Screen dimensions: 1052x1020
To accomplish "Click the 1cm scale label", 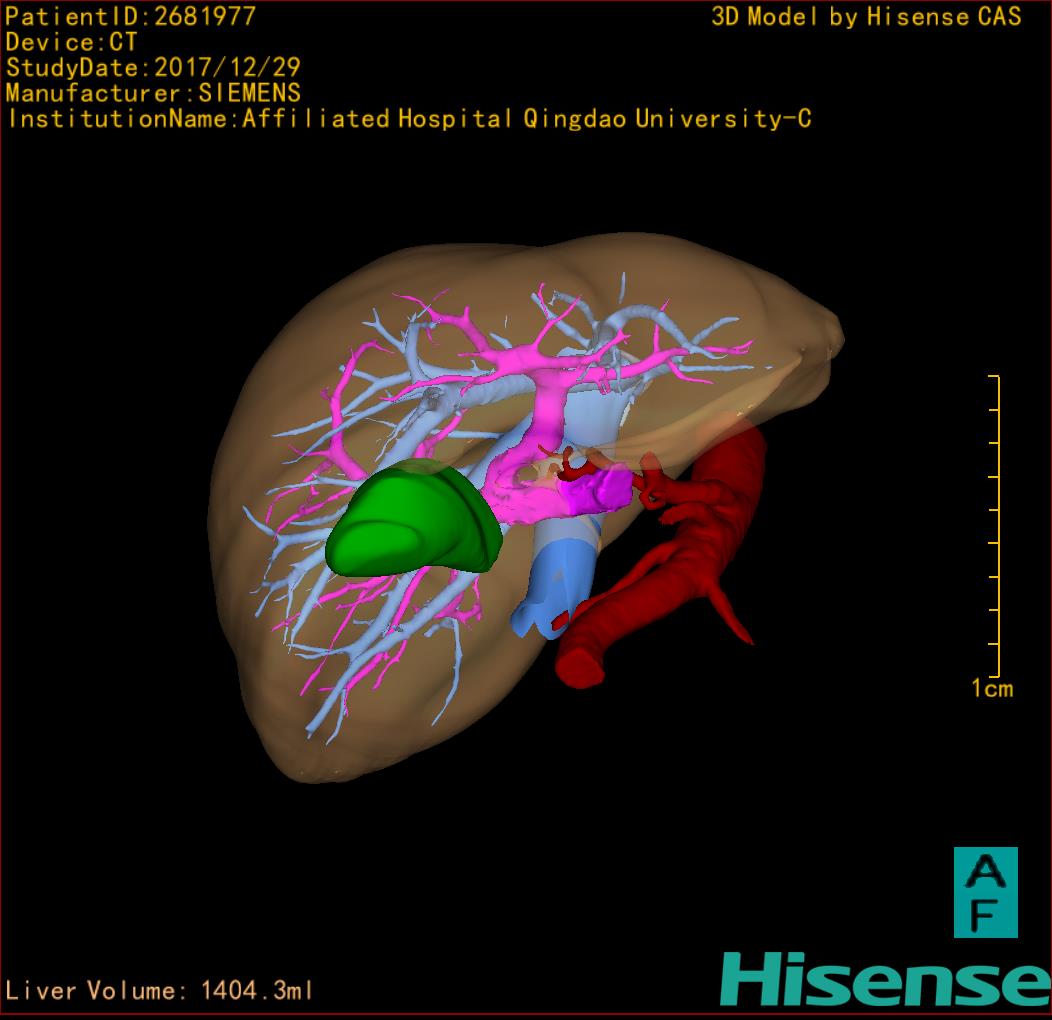I will coord(991,688).
